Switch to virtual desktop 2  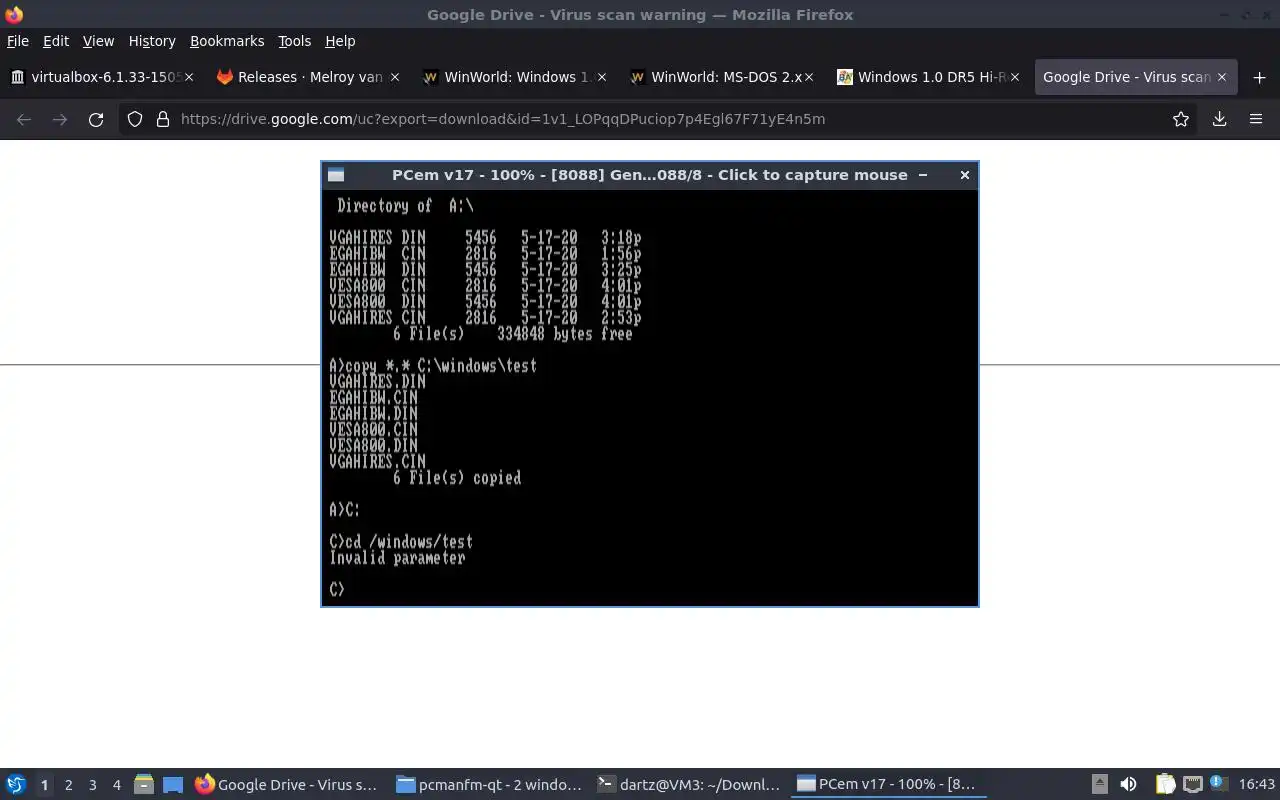pos(69,785)
